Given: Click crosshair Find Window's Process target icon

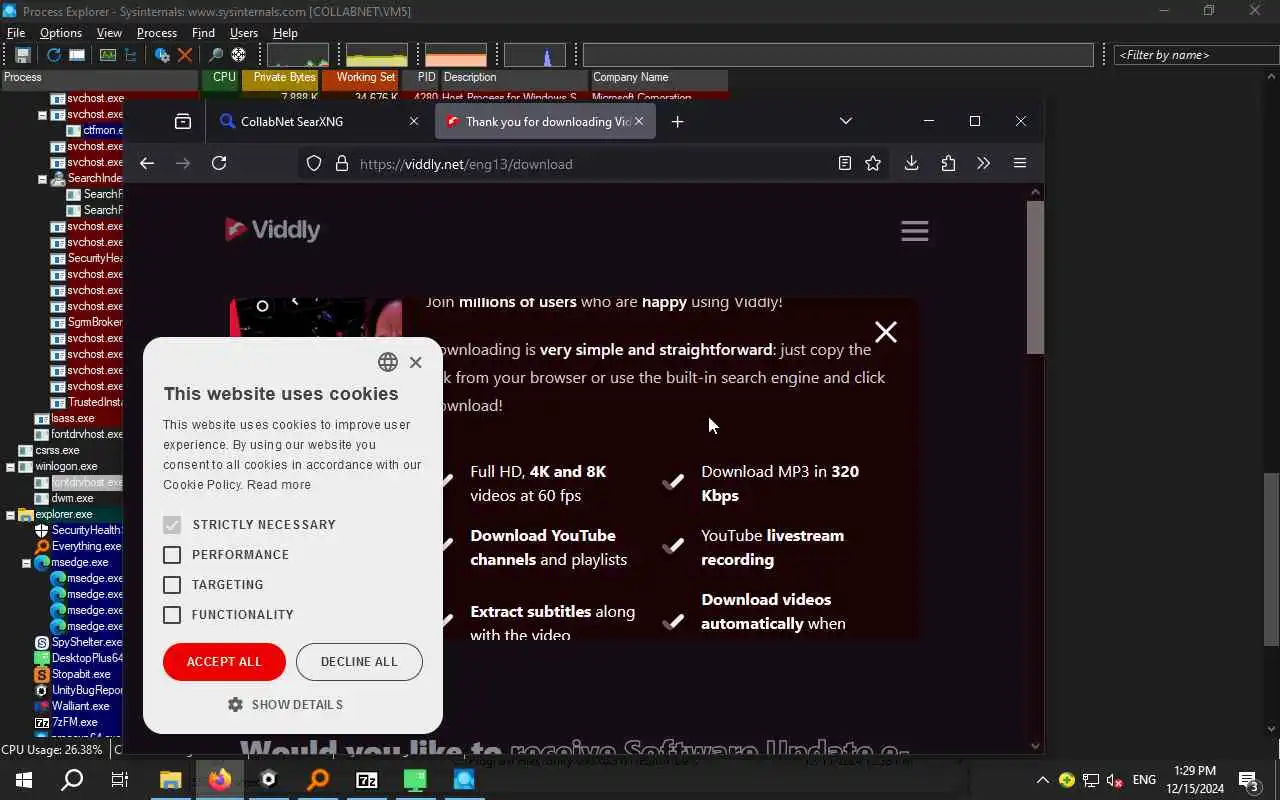Looking at the screenshot, I should [x=239, y=55].
